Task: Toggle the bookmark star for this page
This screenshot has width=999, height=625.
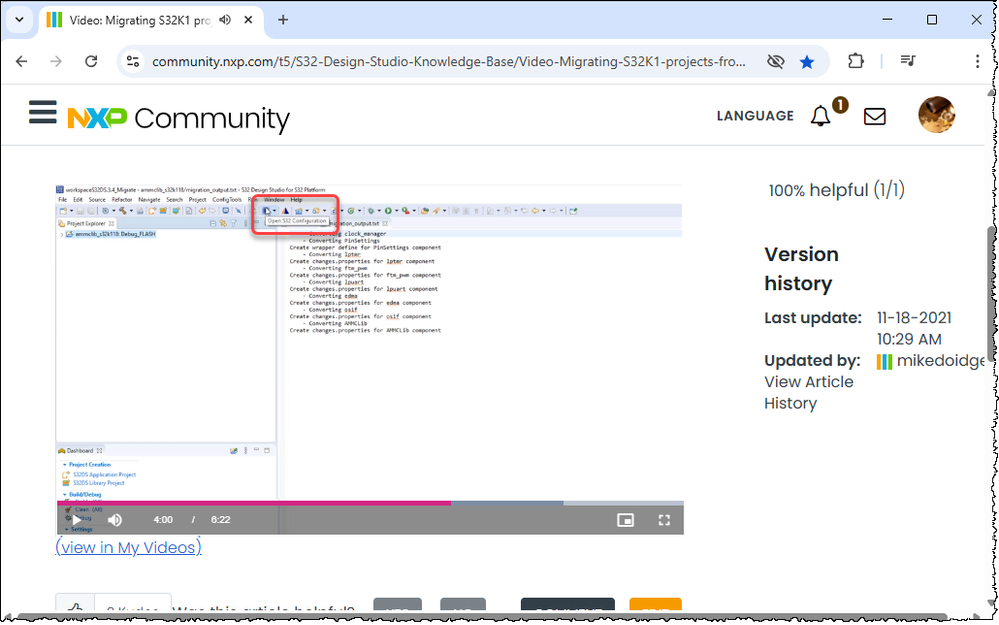Action: point(807,62)
